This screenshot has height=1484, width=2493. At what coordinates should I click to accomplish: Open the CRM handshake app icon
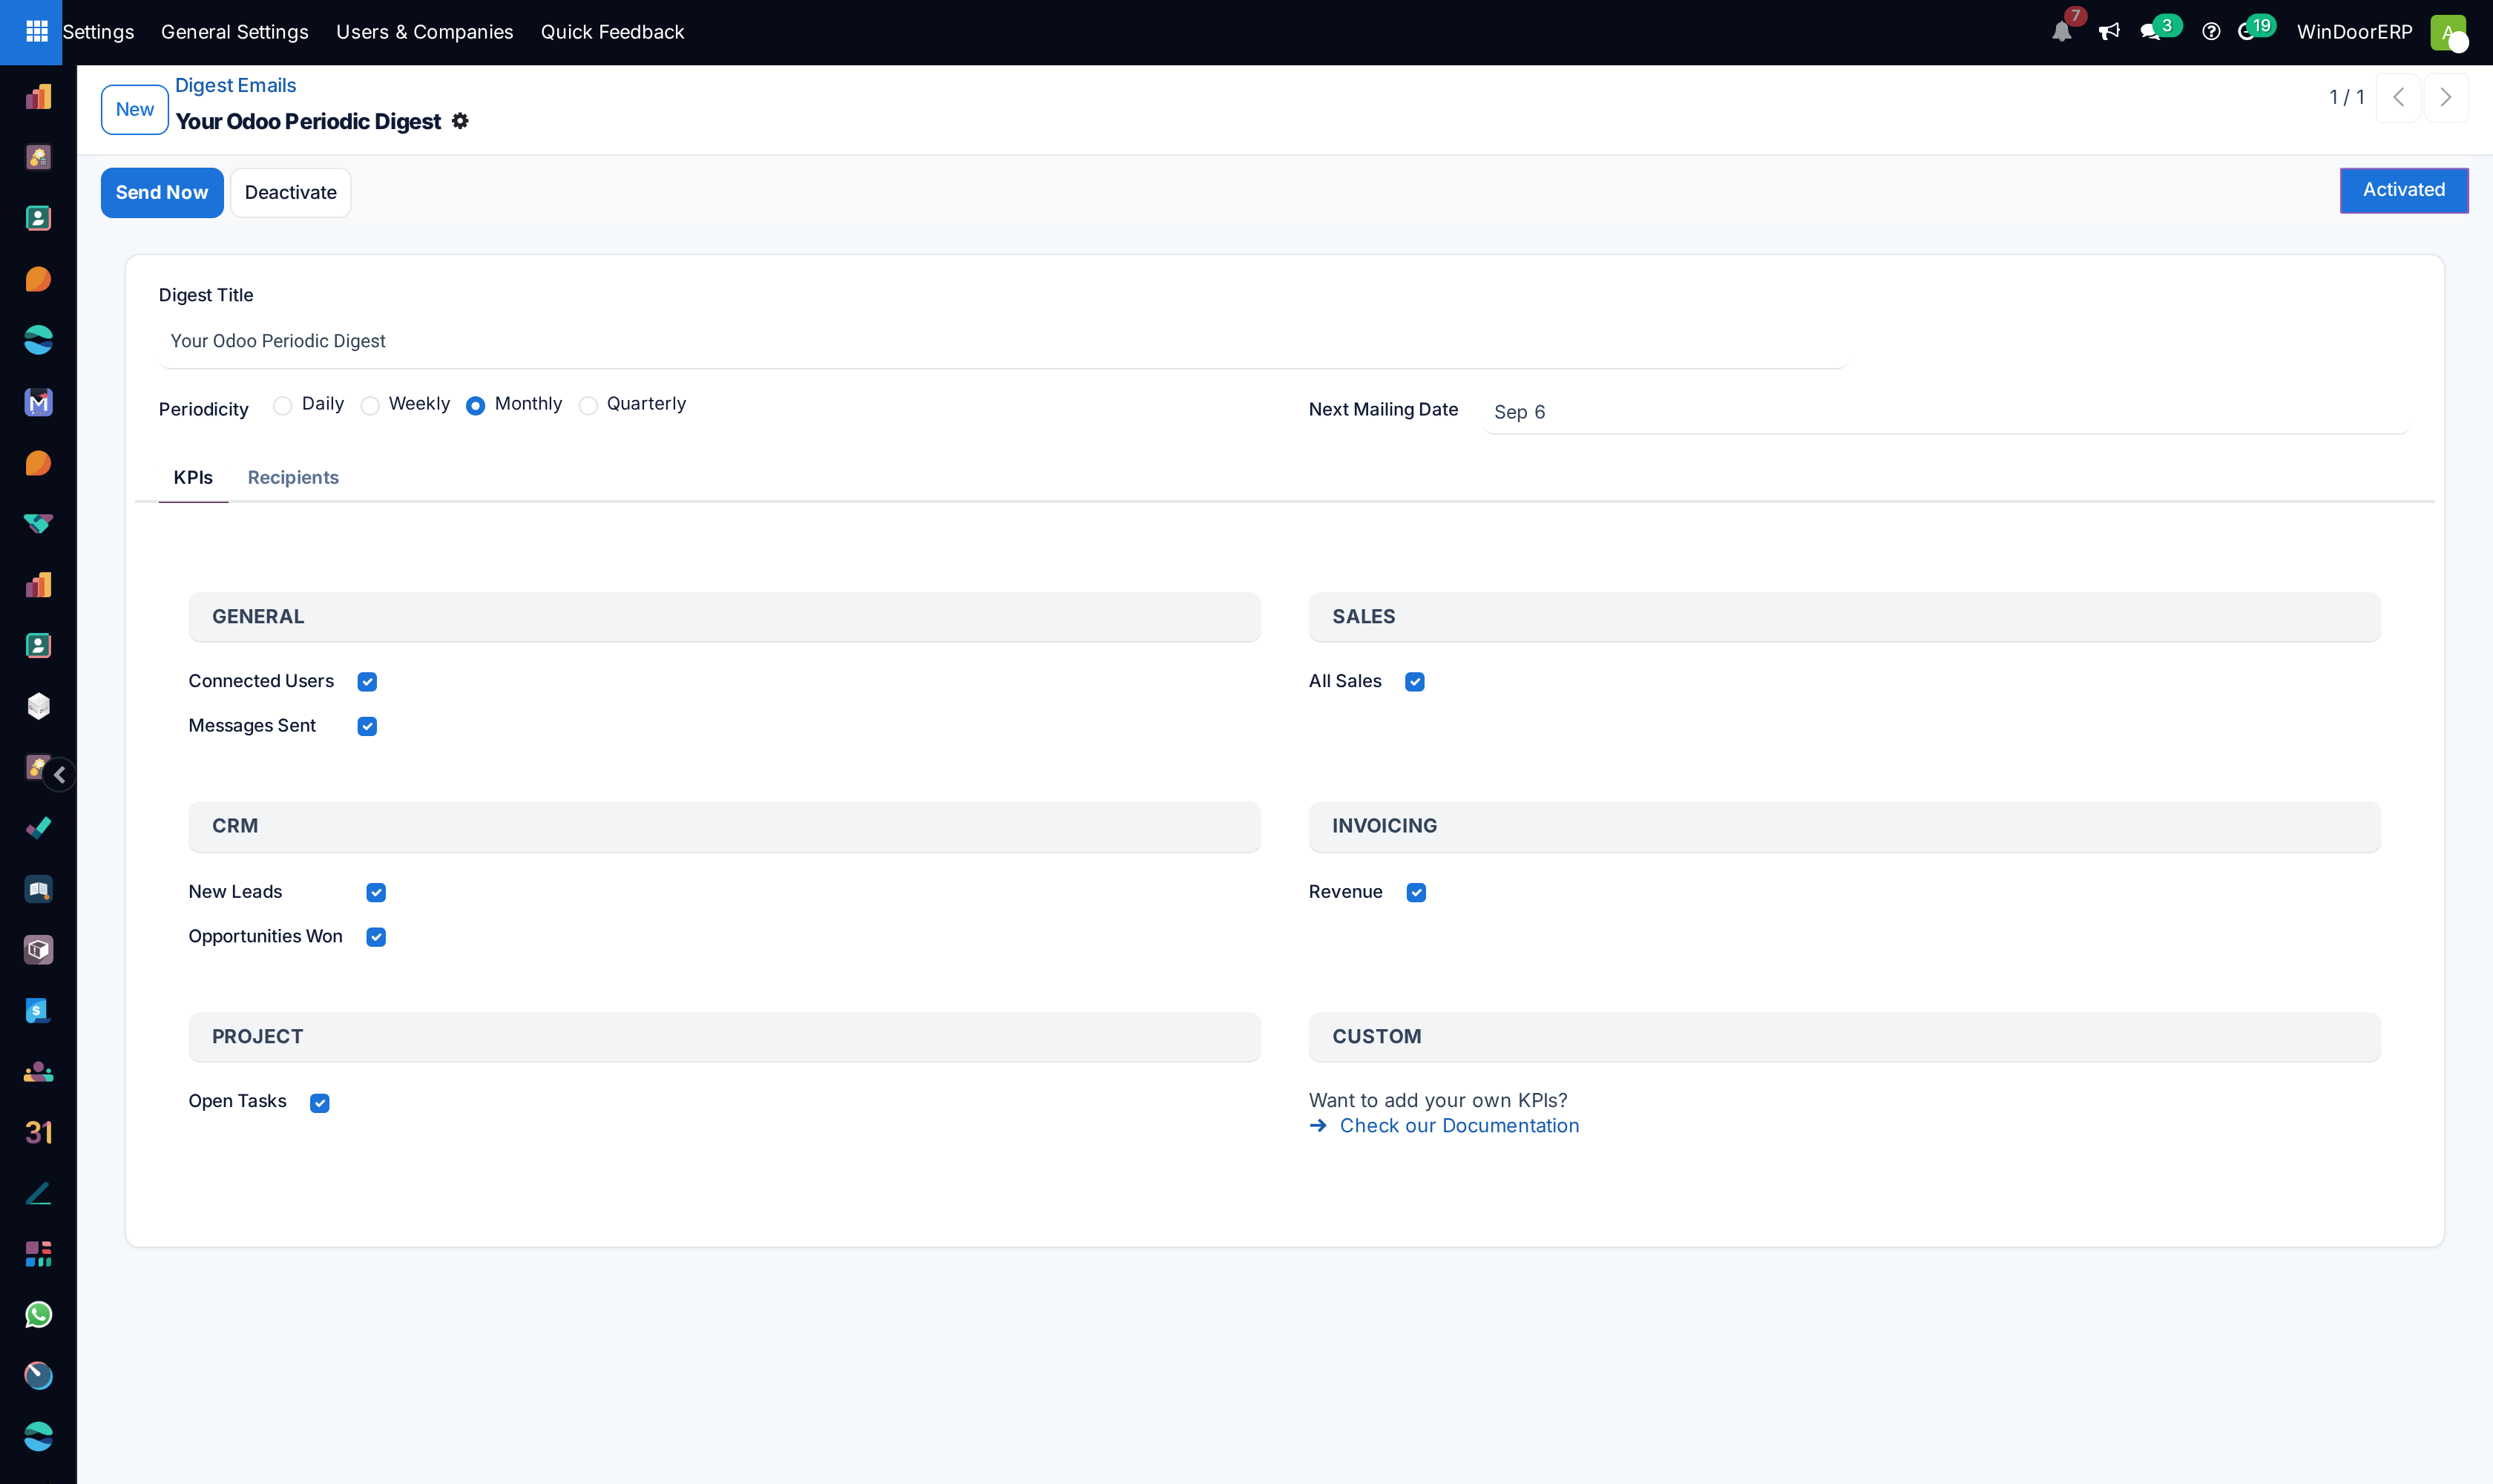[x=38, y=523]
